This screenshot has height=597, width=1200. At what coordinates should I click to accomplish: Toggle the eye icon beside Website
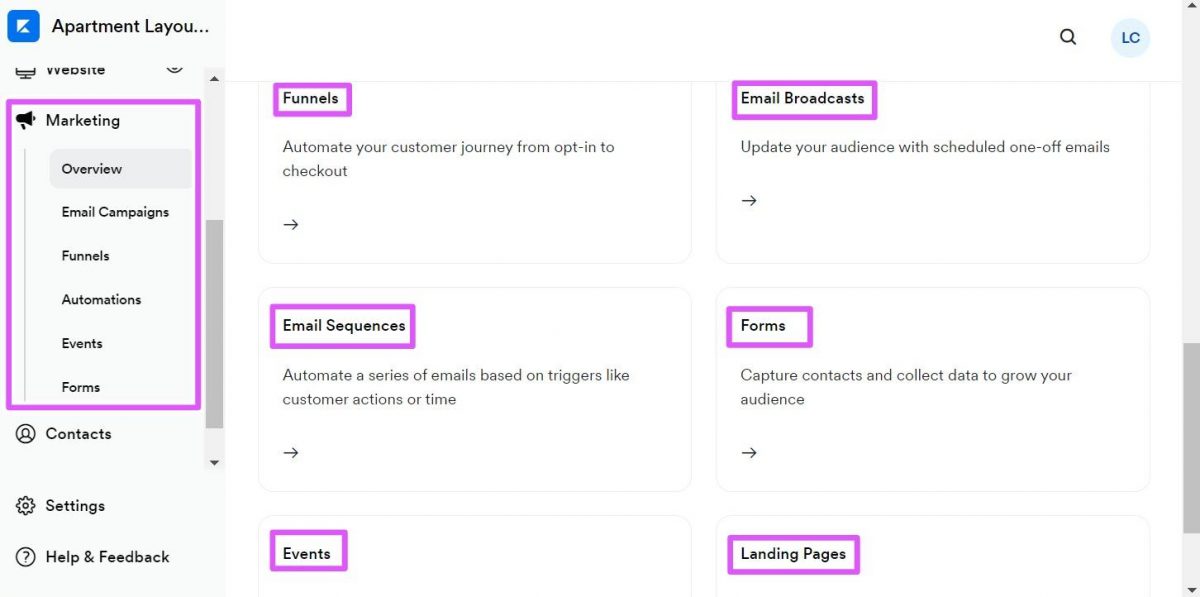click(x=174, y=67)
